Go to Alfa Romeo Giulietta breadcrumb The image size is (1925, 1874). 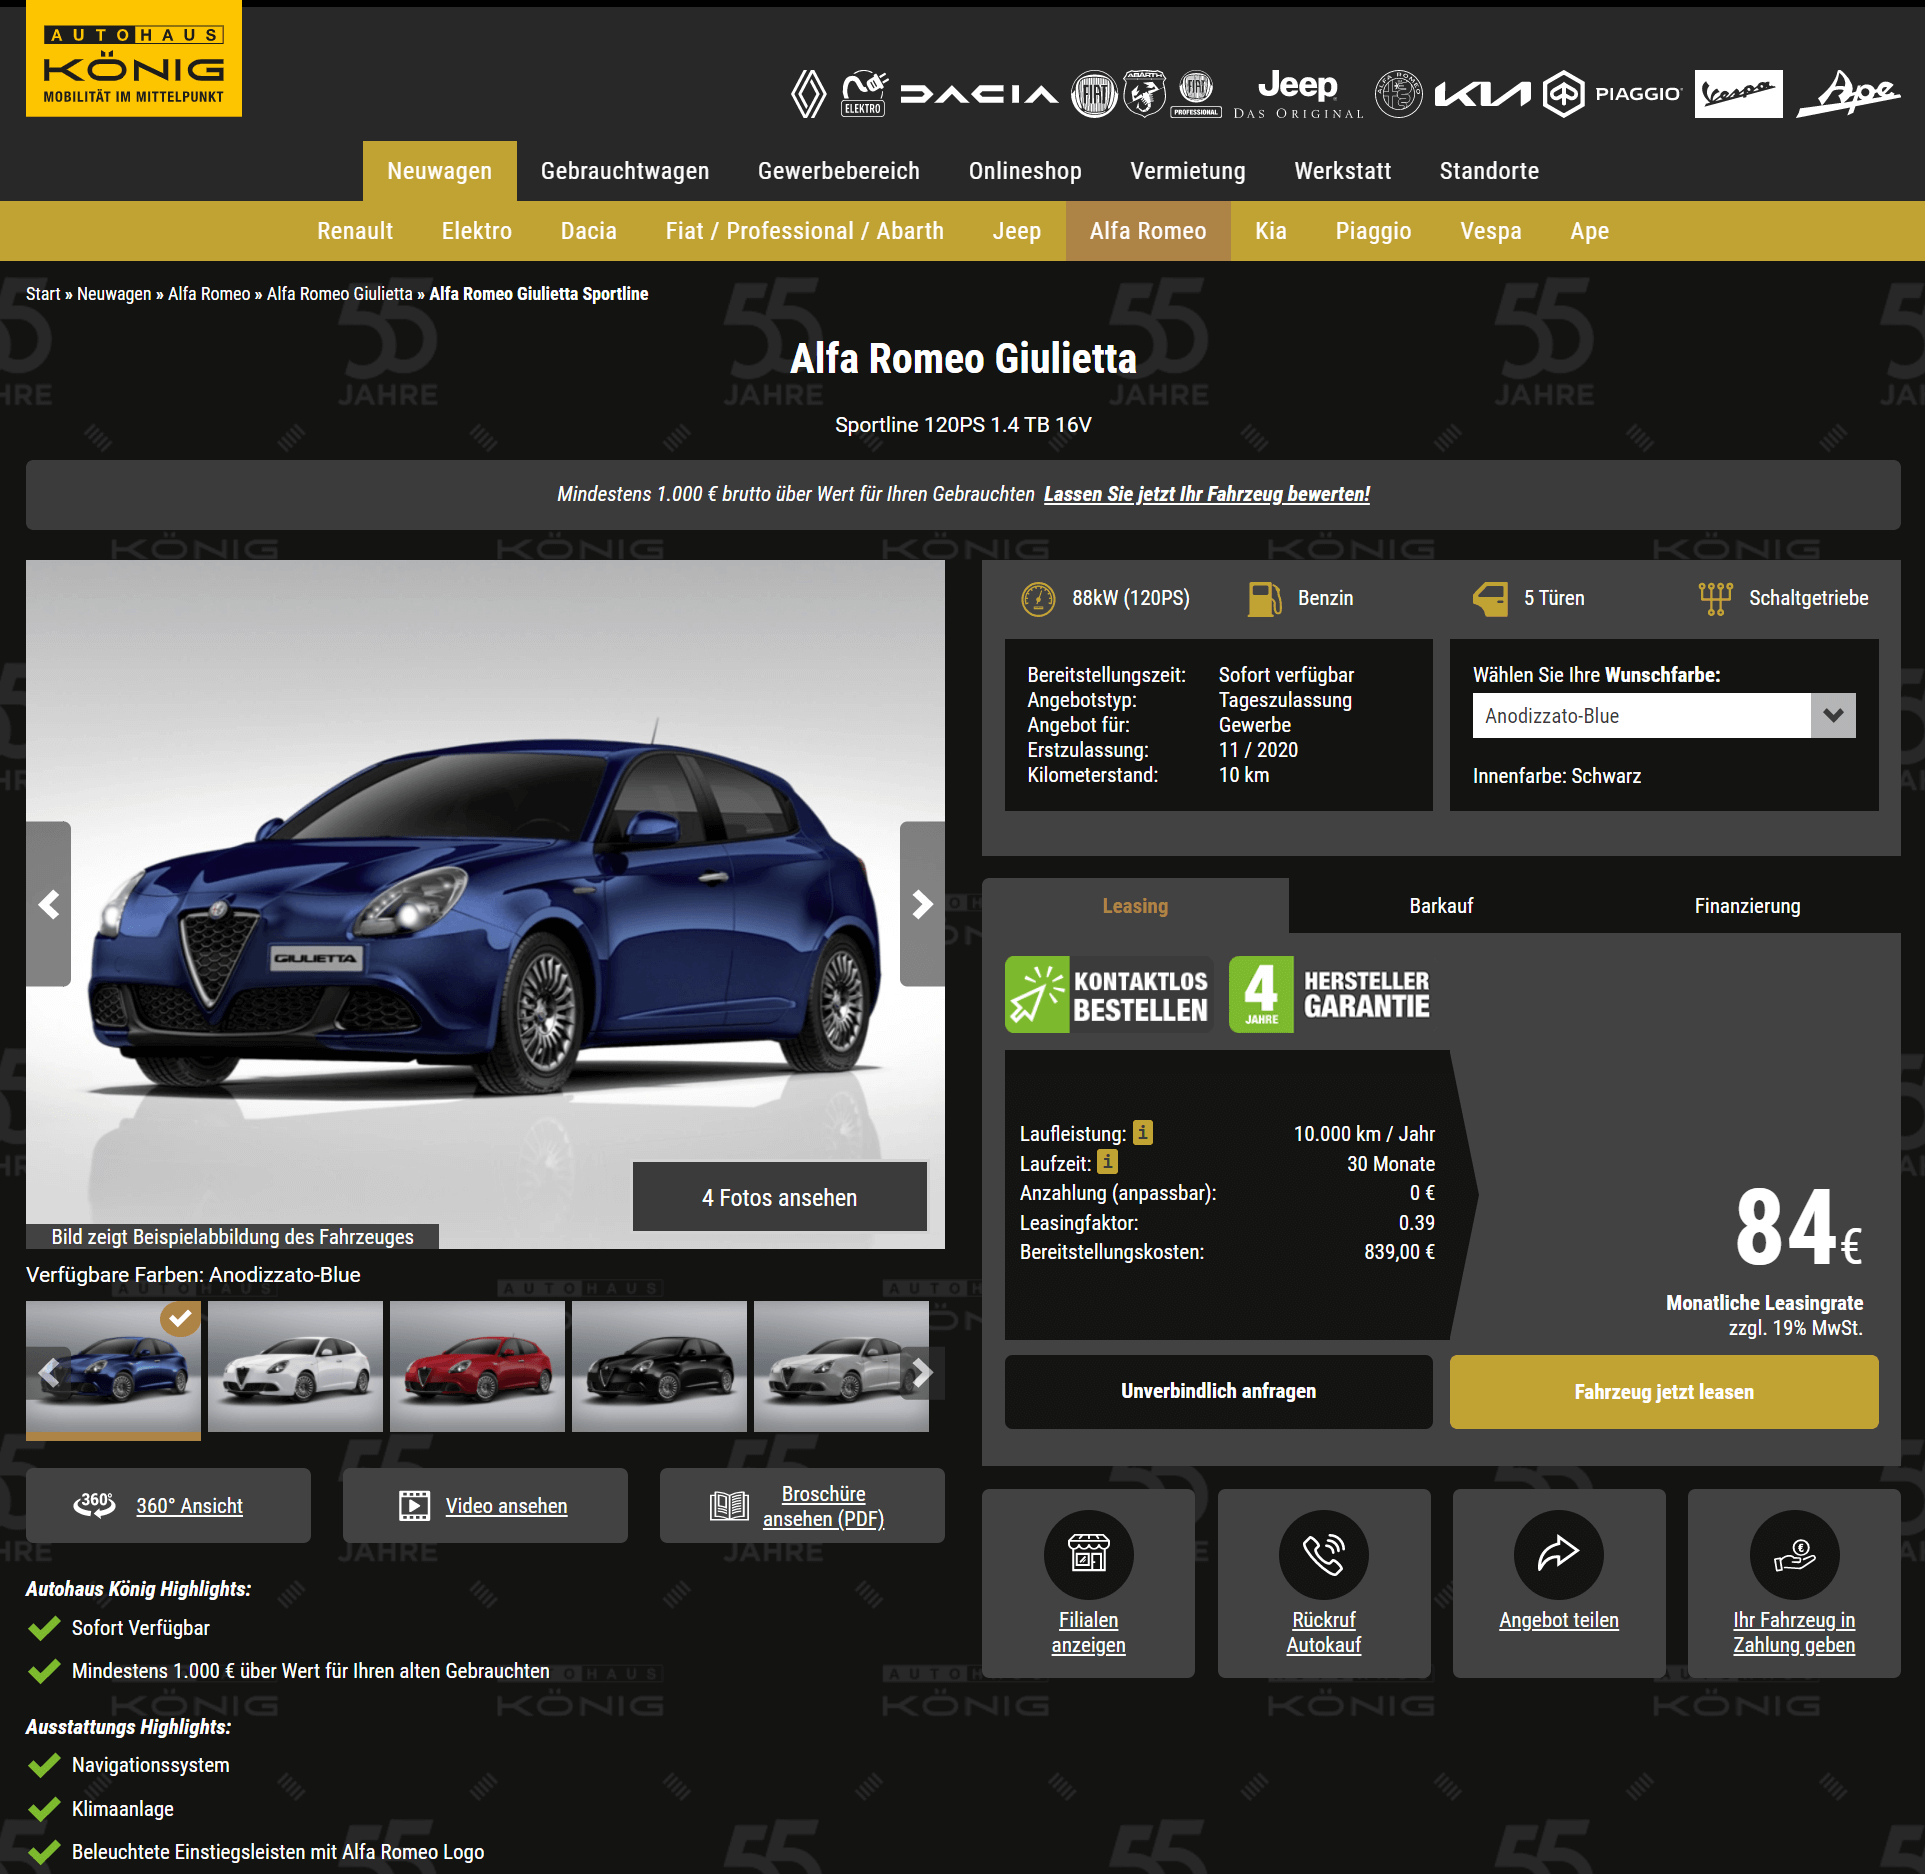[339, 294]
